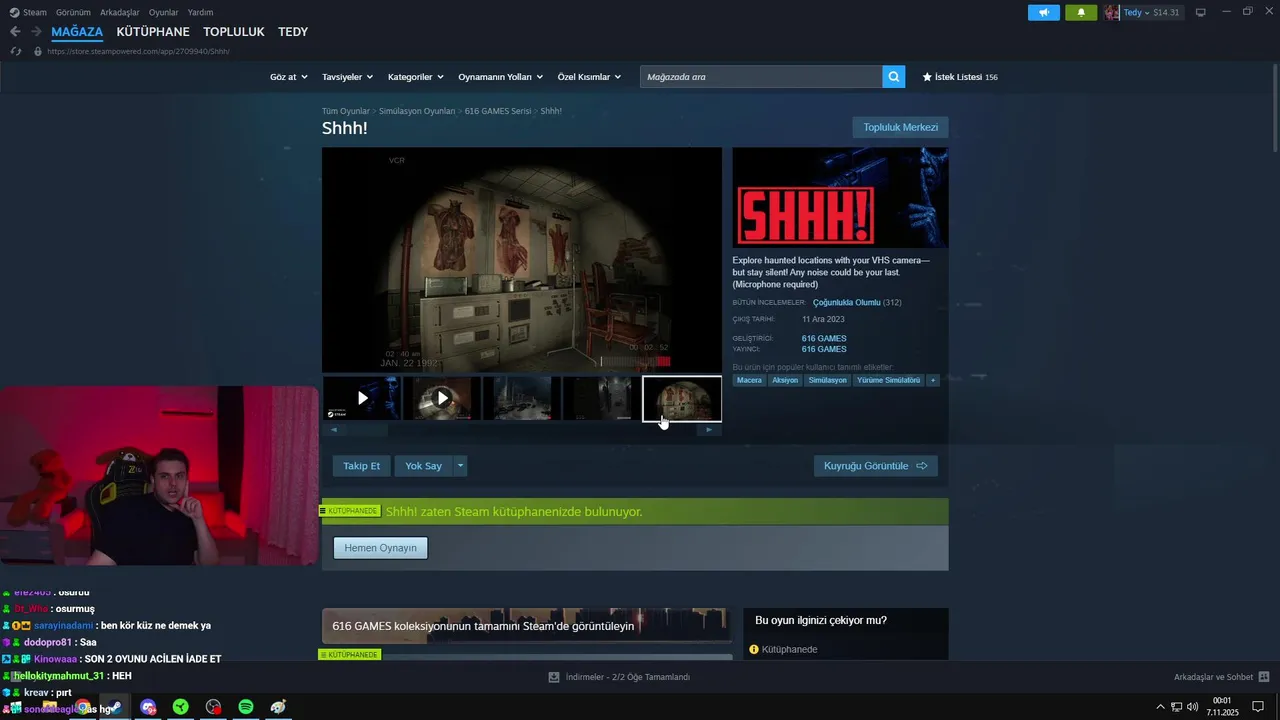
Task: Open the green app icon after Discord in the taskbar
Action: click(x=180, y=707)
